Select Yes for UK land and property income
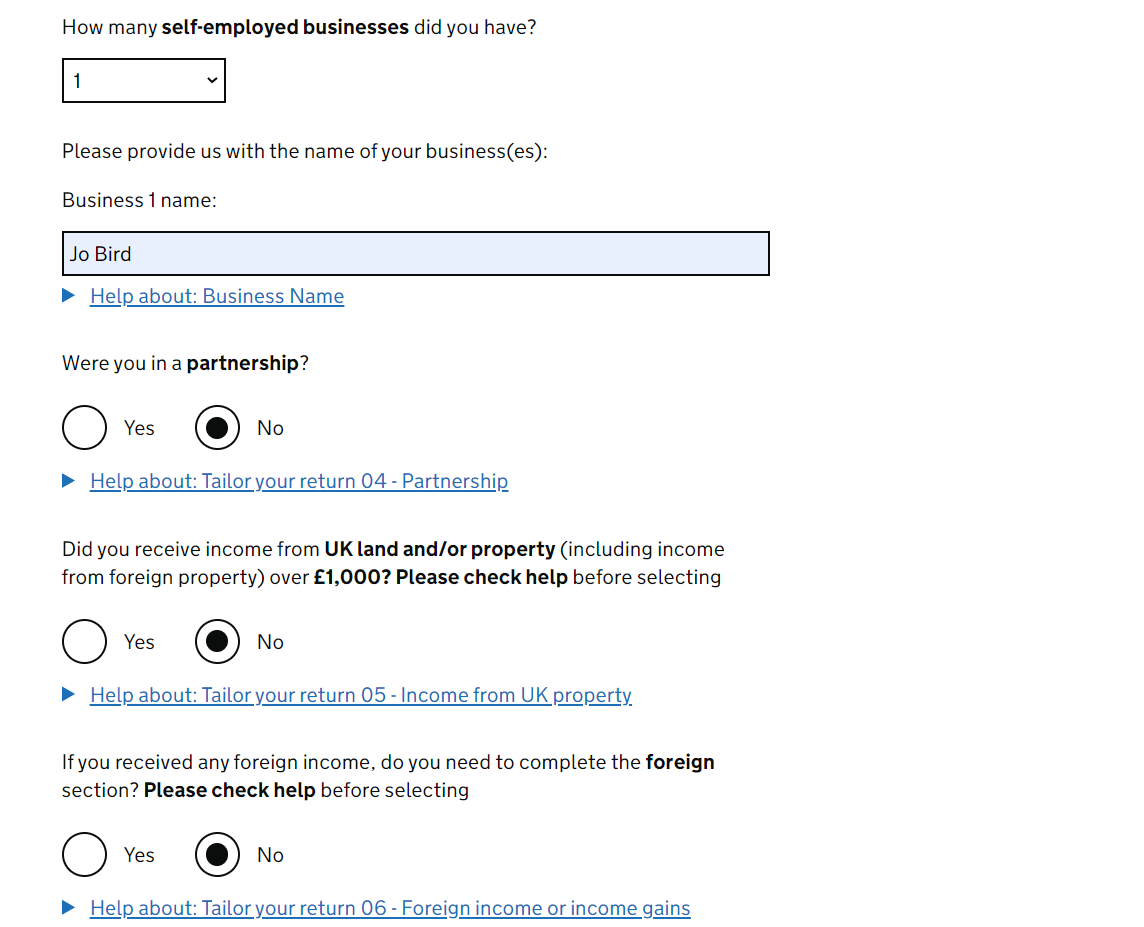The image size is (1144, 927). 85,641
